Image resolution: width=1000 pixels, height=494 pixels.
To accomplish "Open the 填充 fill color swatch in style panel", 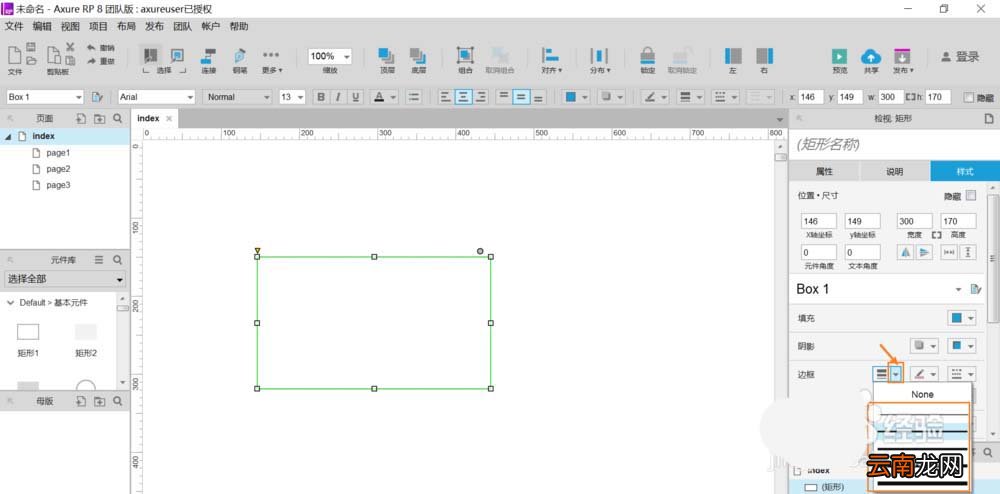I will [957, 317].
